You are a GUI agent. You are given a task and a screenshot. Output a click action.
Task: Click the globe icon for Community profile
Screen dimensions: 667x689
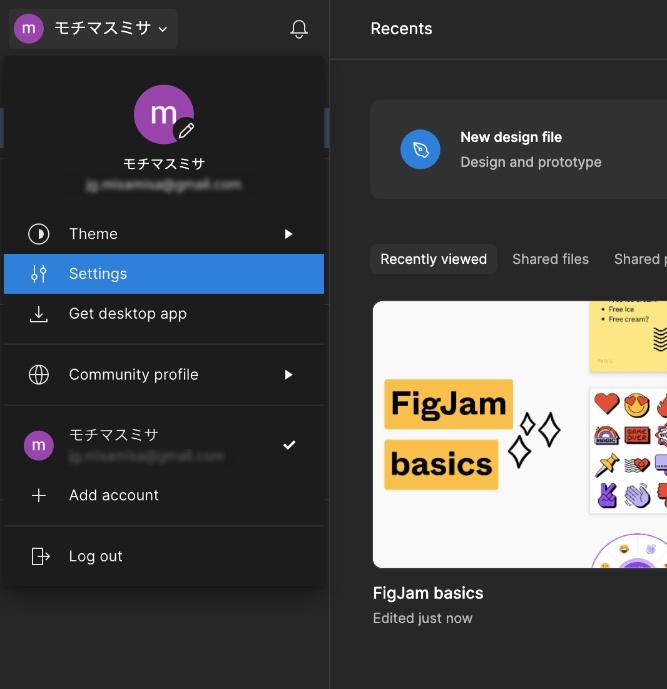39,375
